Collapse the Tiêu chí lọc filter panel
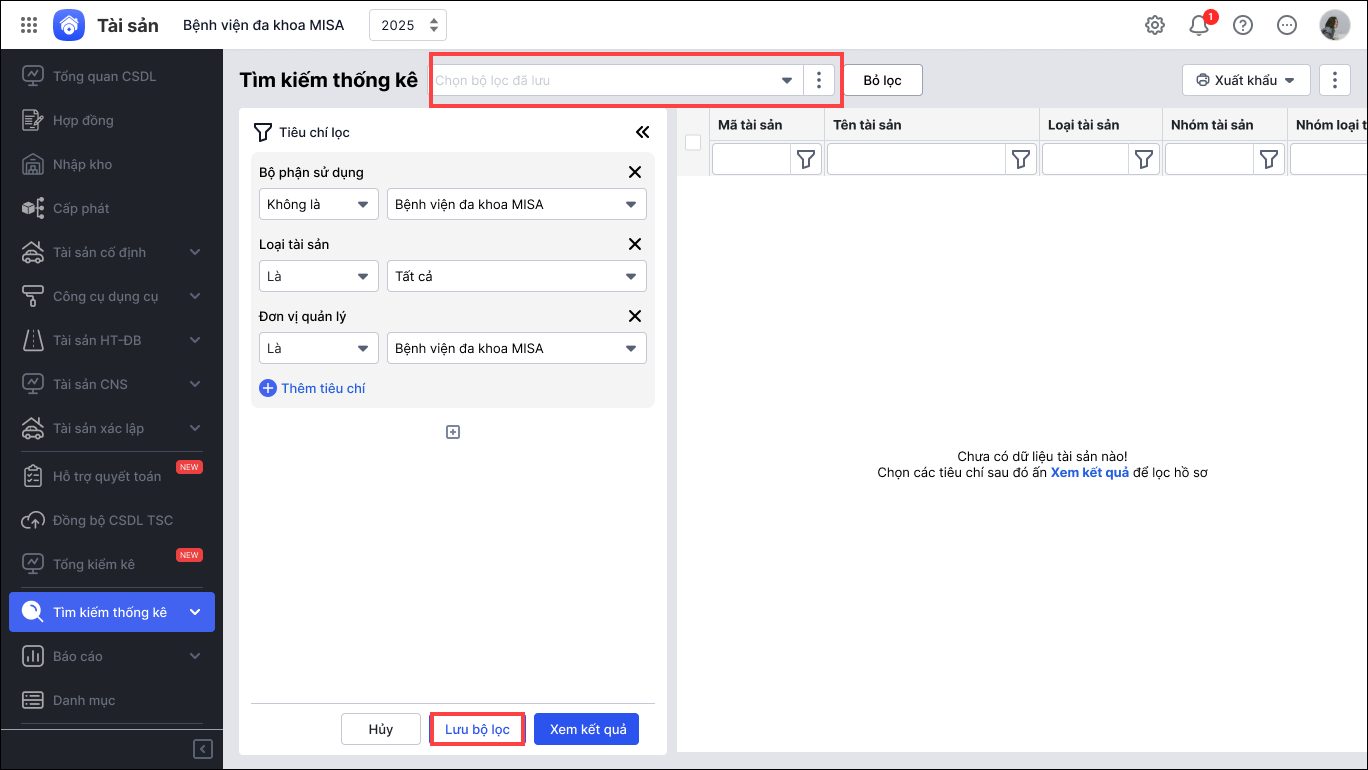 click(x=642, y=132)
